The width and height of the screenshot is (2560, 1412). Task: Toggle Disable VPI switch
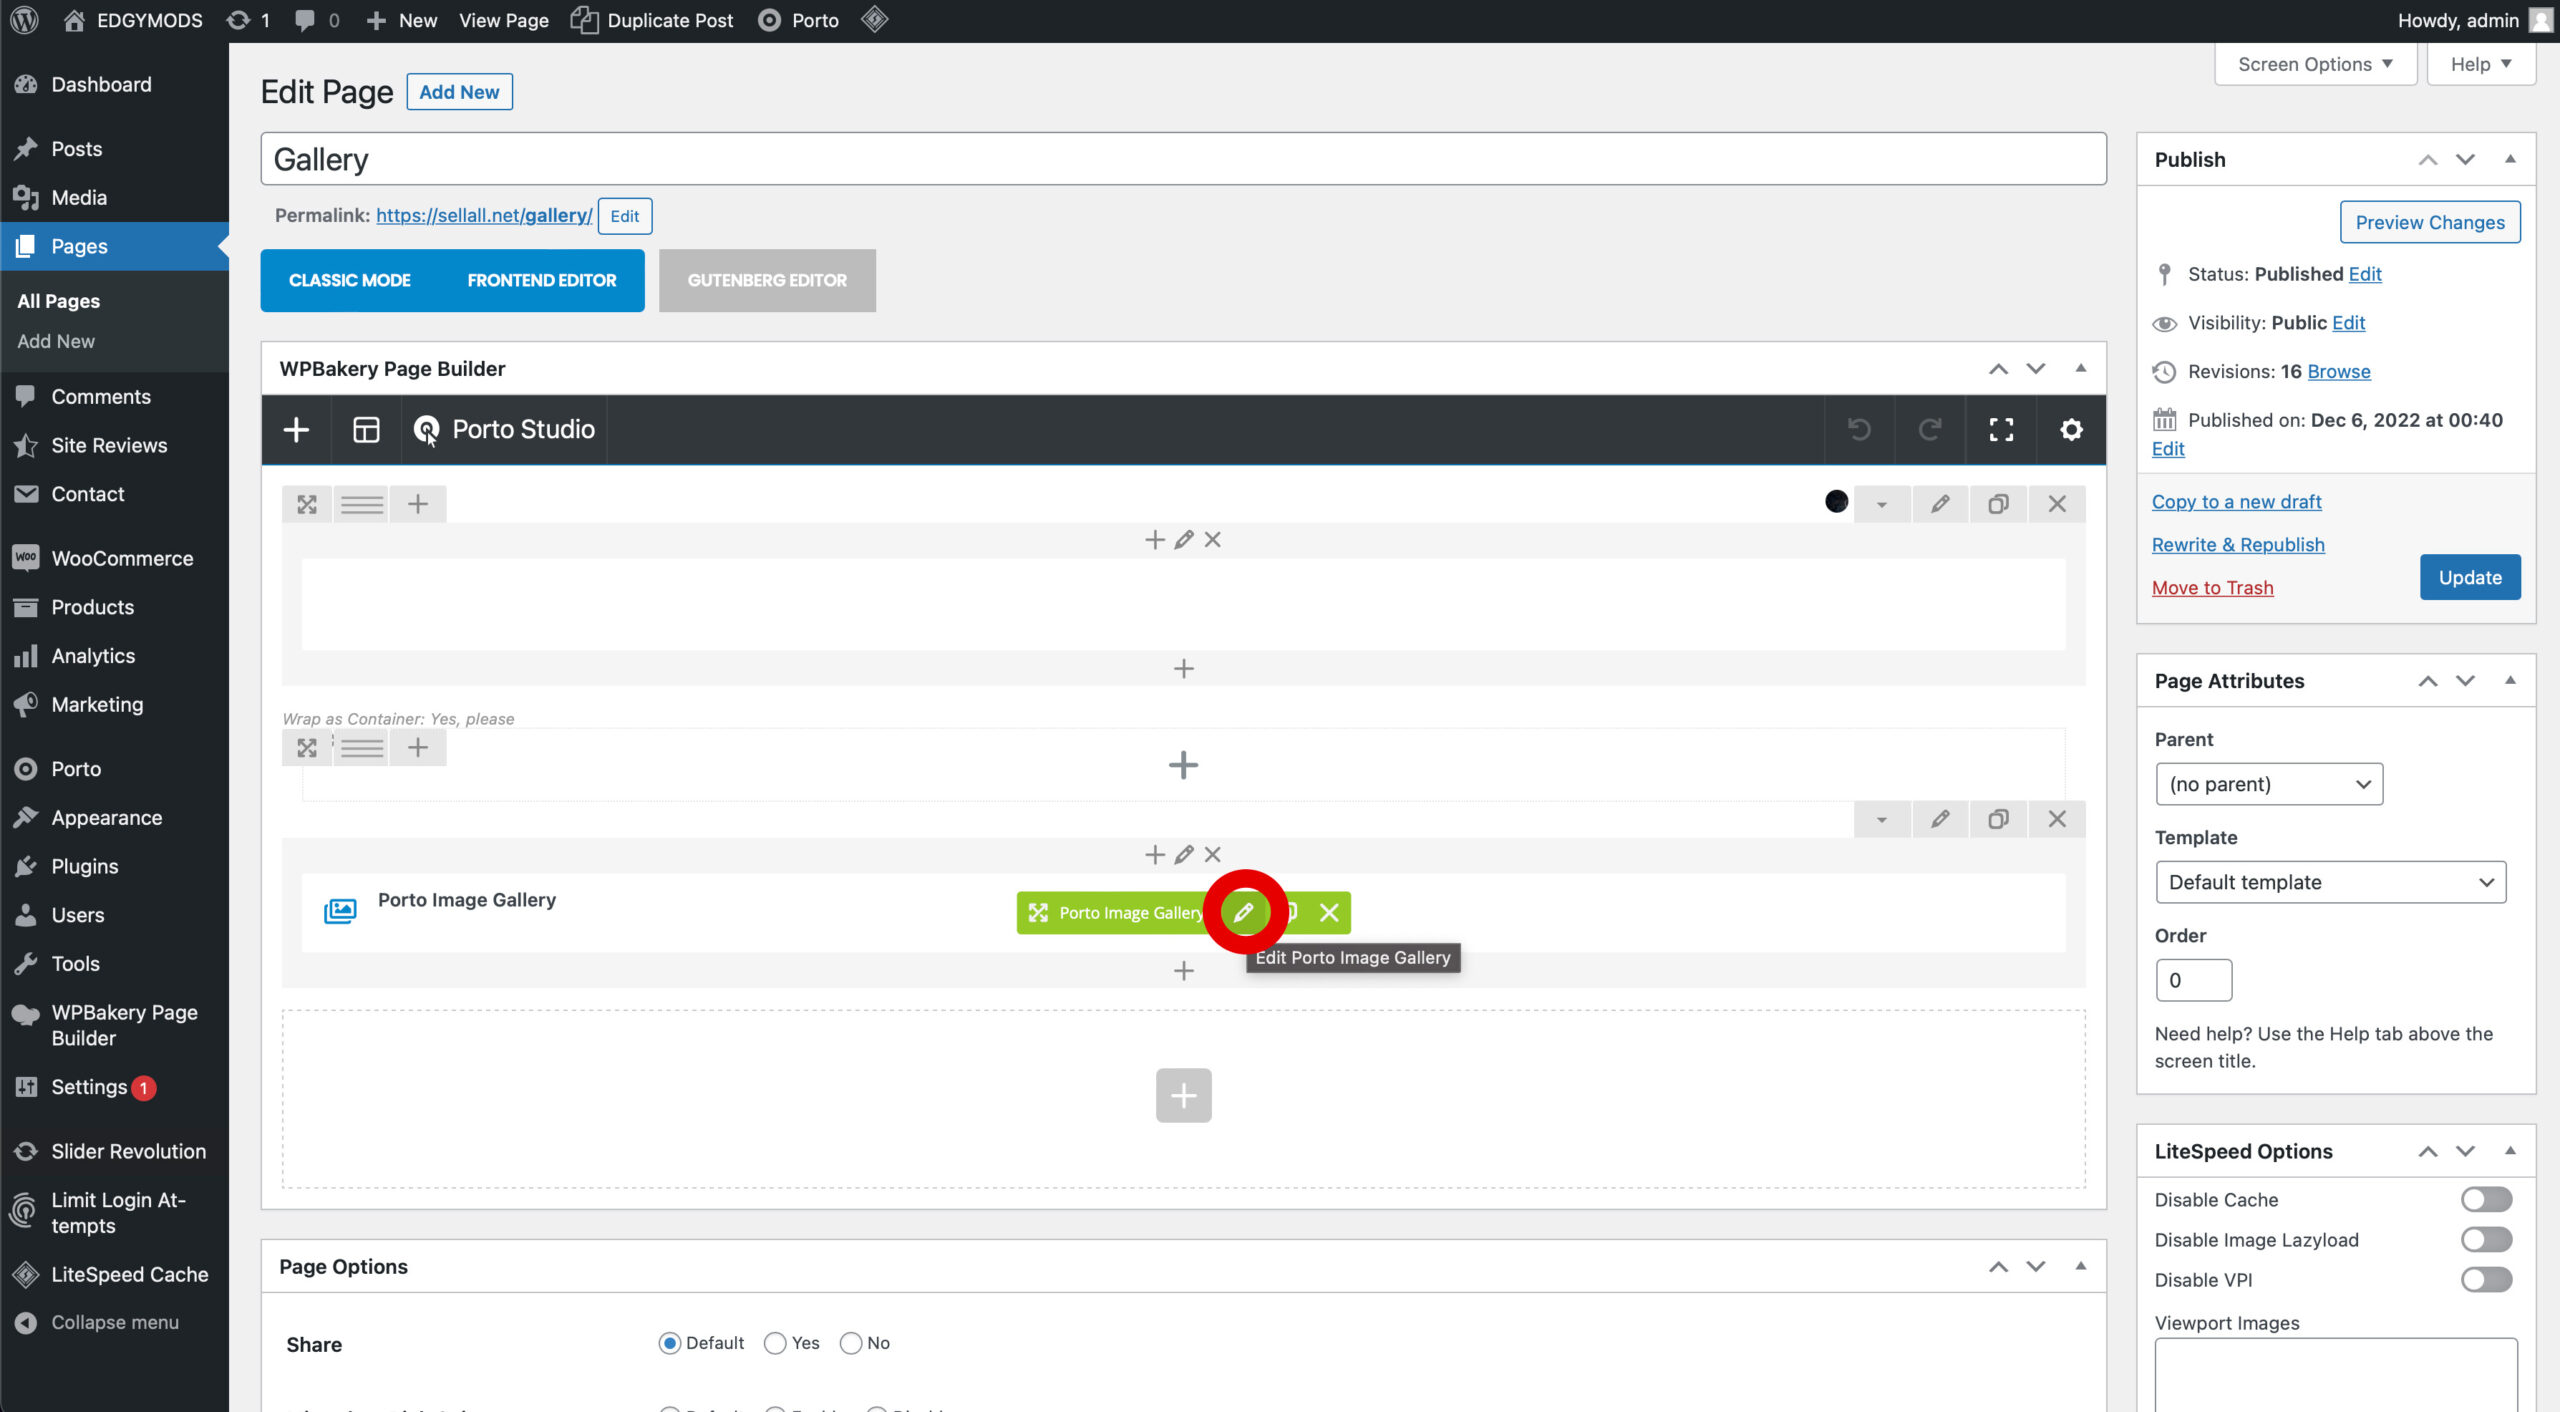click(x=2486, y=1279)
